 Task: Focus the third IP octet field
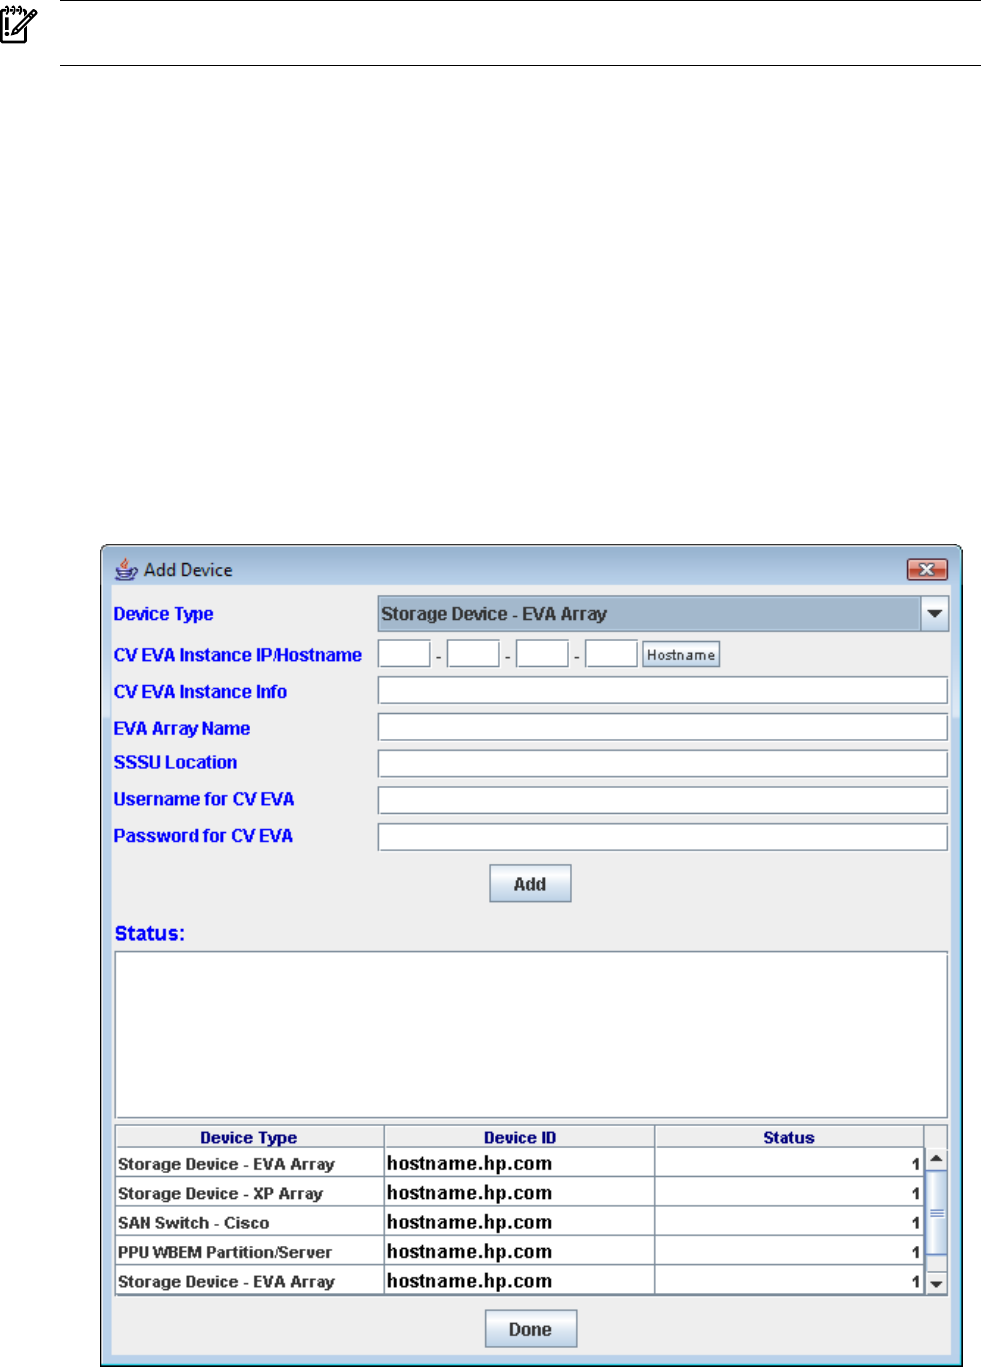point(542,654)
